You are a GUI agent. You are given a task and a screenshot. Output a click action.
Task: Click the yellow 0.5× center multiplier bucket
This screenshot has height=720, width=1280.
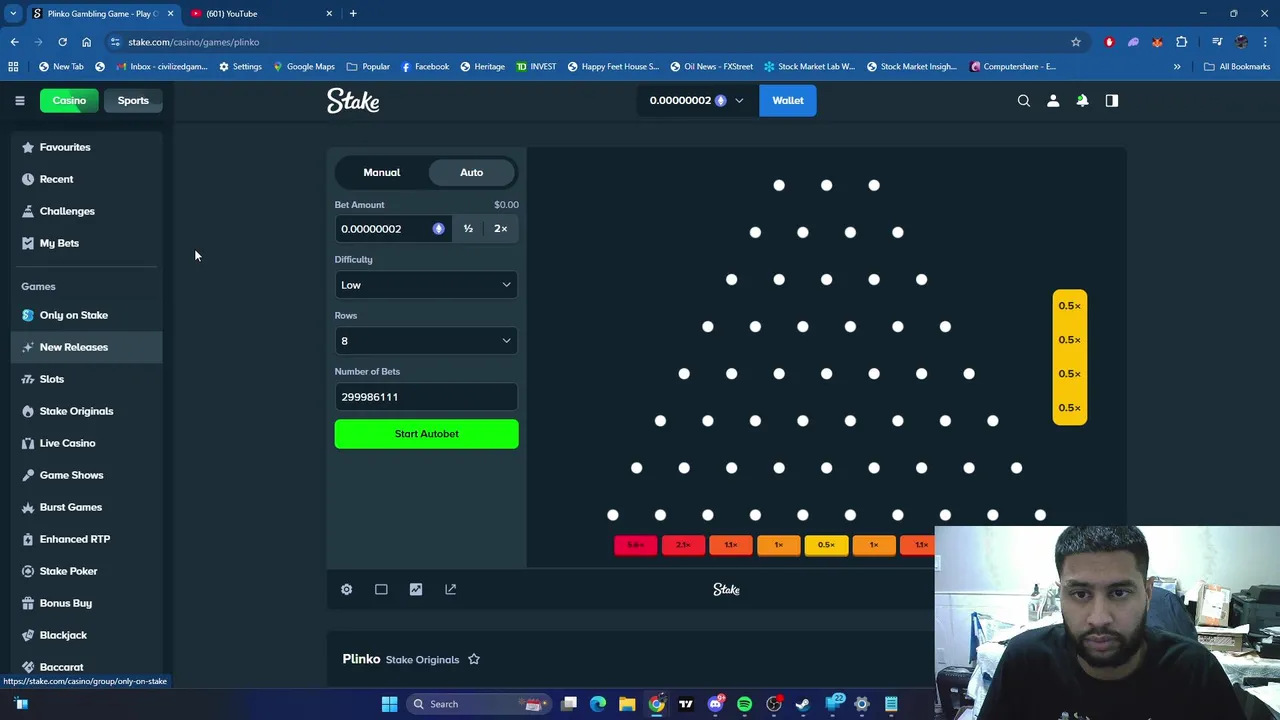click(826, 545)
